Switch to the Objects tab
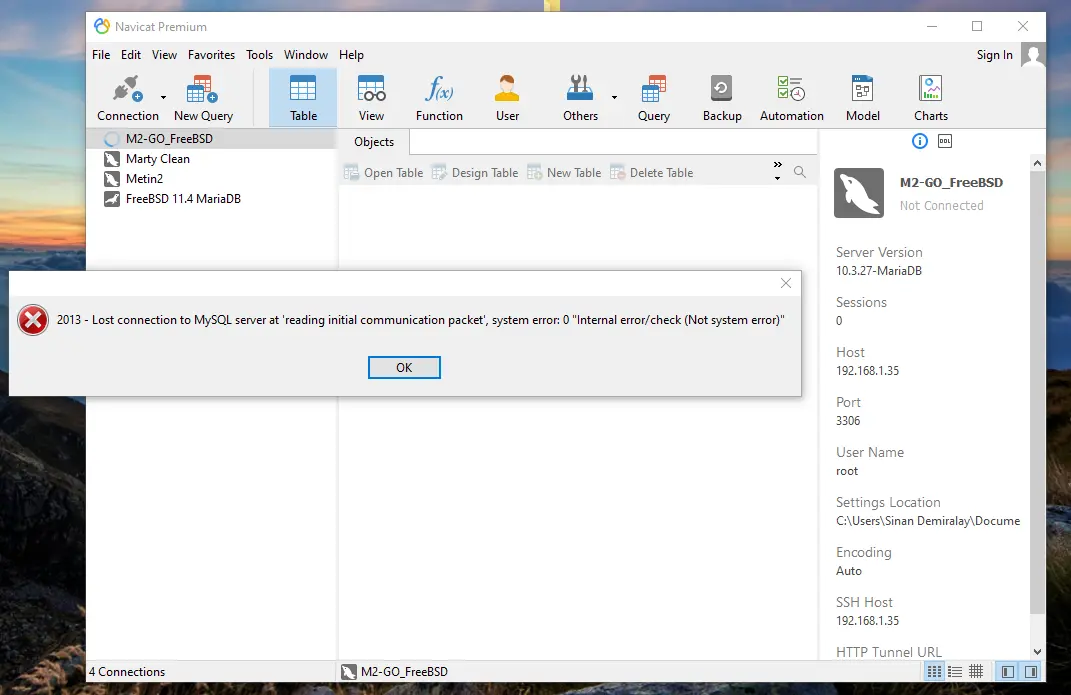The image size is (1071, 695). pyautogui.click(x=374, y=142)
